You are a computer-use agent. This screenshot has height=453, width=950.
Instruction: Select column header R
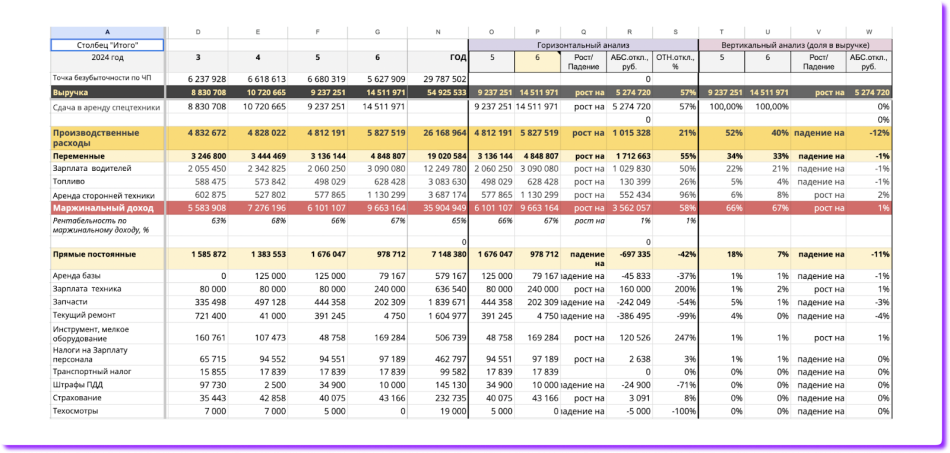[629, 31]
